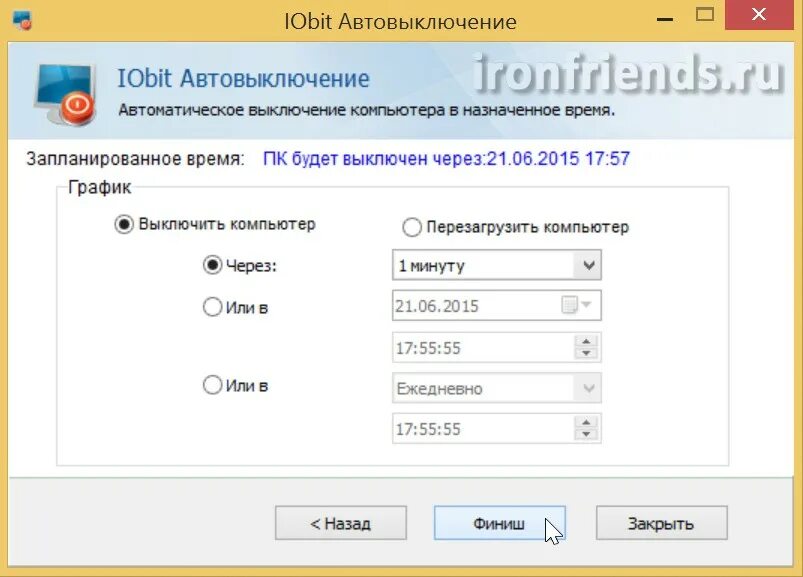
Task: Select the 'Выключить компьютер' radio button
Action: coord(124,224)
